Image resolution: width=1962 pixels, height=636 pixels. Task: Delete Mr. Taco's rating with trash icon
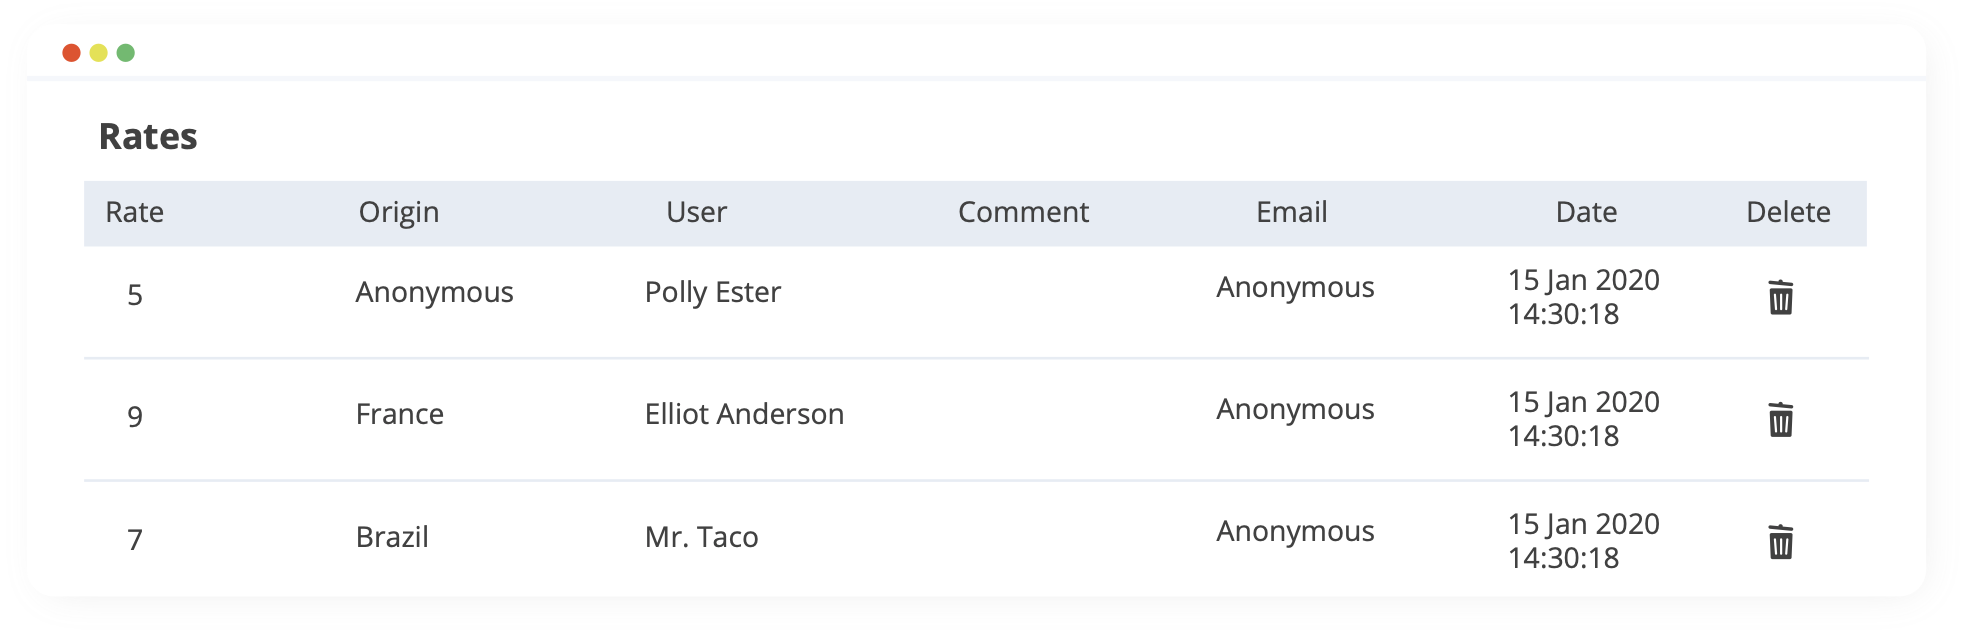(1781, 541)
